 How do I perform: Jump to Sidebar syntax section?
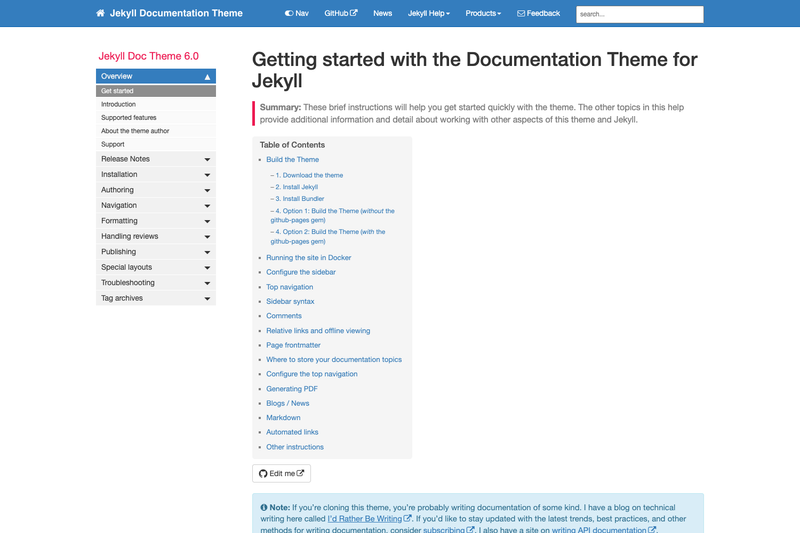point(290,301)
